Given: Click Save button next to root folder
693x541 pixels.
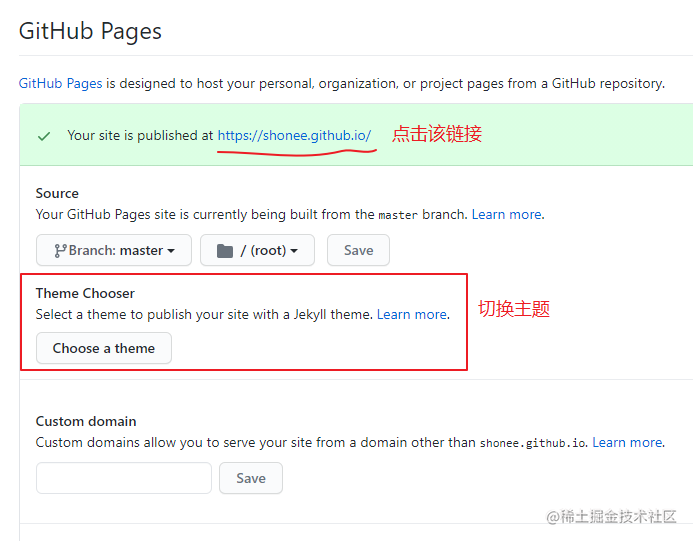Looking at the screenshot, I should 358,250.
